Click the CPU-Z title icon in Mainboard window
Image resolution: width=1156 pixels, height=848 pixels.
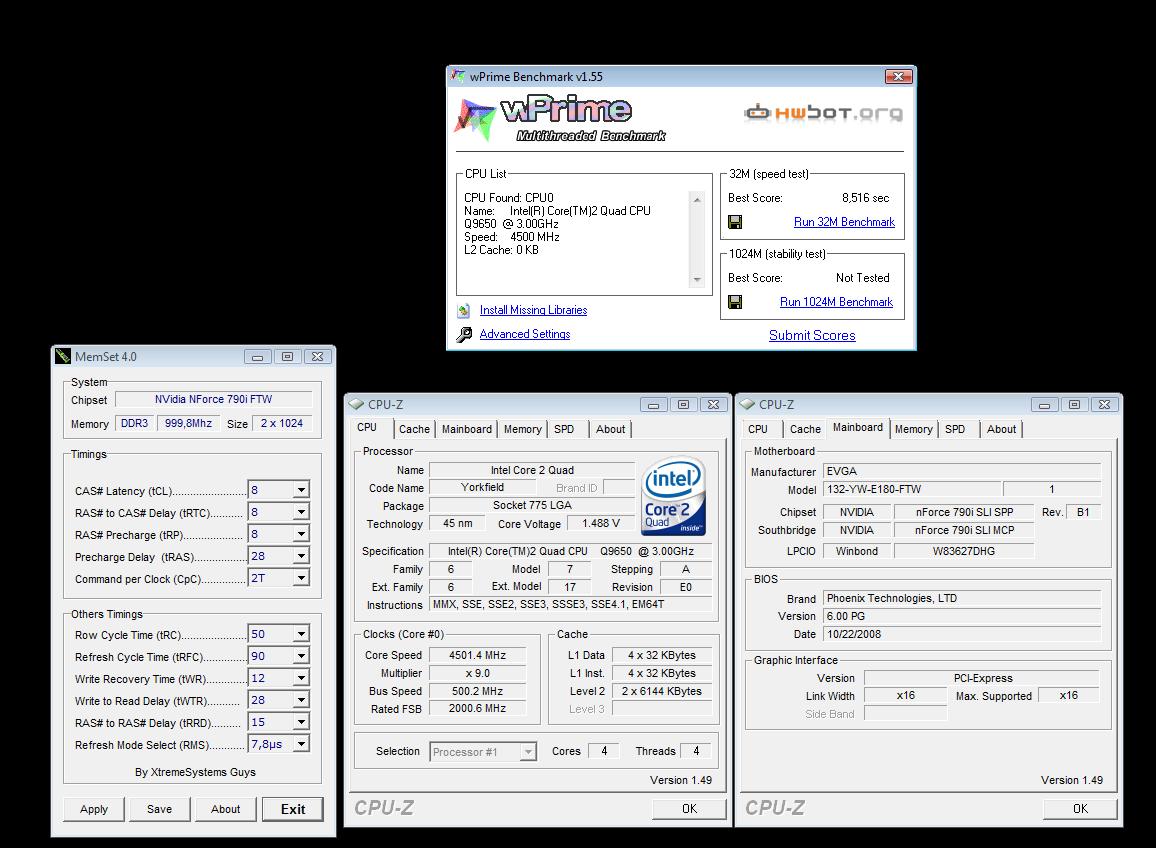pyautogui.click(x=748, y=404)
